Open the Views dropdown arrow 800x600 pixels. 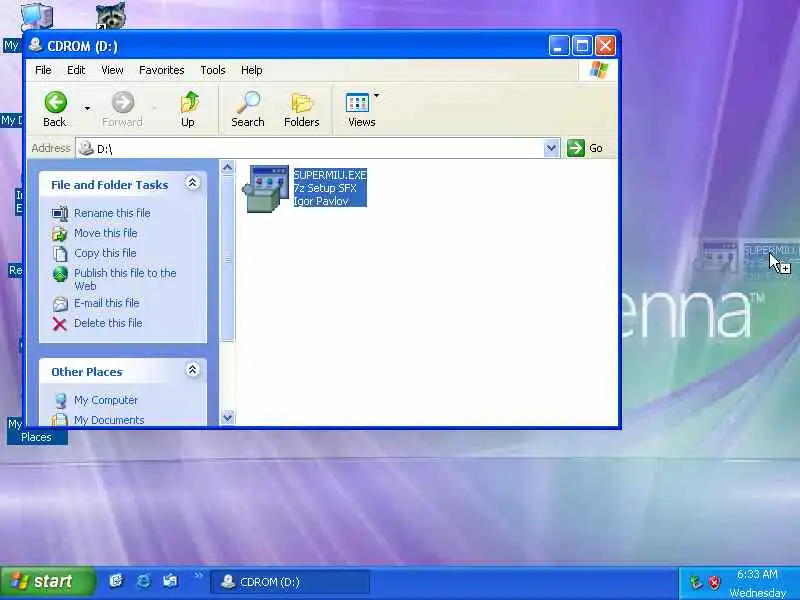(377, 96)
